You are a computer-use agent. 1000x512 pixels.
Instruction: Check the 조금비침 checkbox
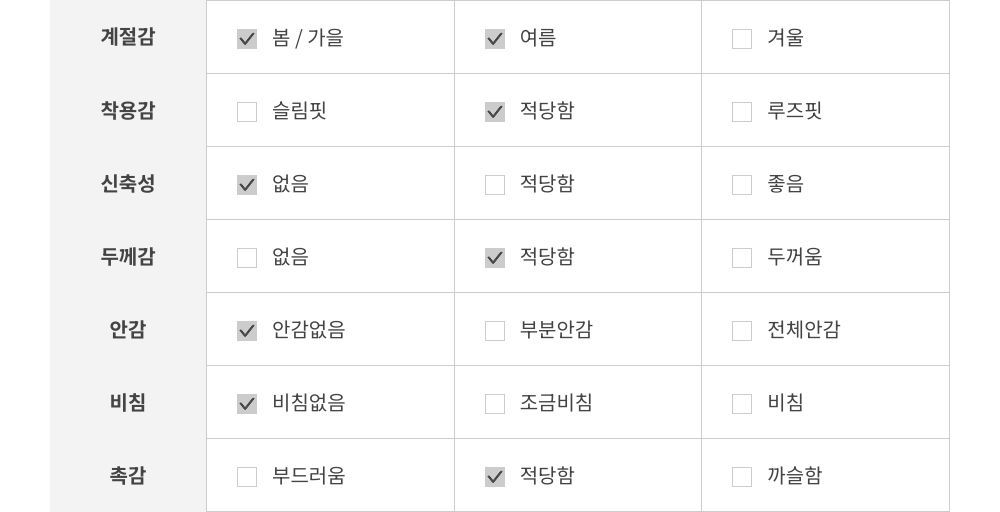tap(495, 404)
